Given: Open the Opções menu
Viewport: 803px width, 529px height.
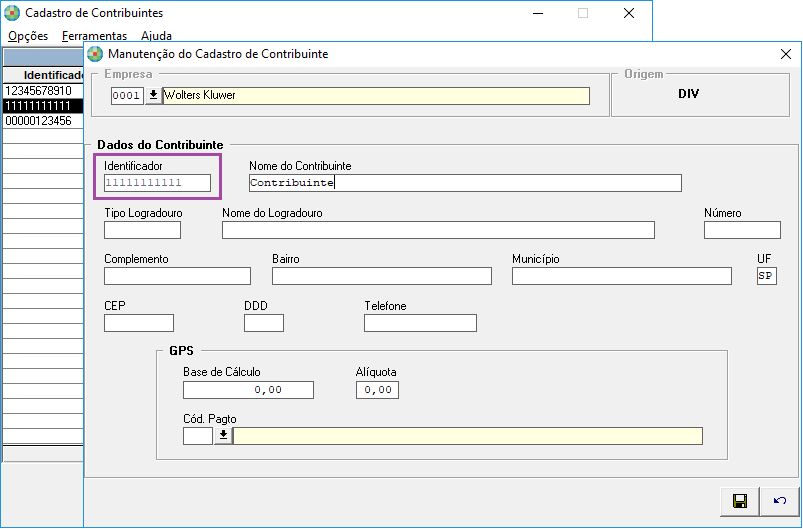Looking at the screenshot, I should pos(28,36).
